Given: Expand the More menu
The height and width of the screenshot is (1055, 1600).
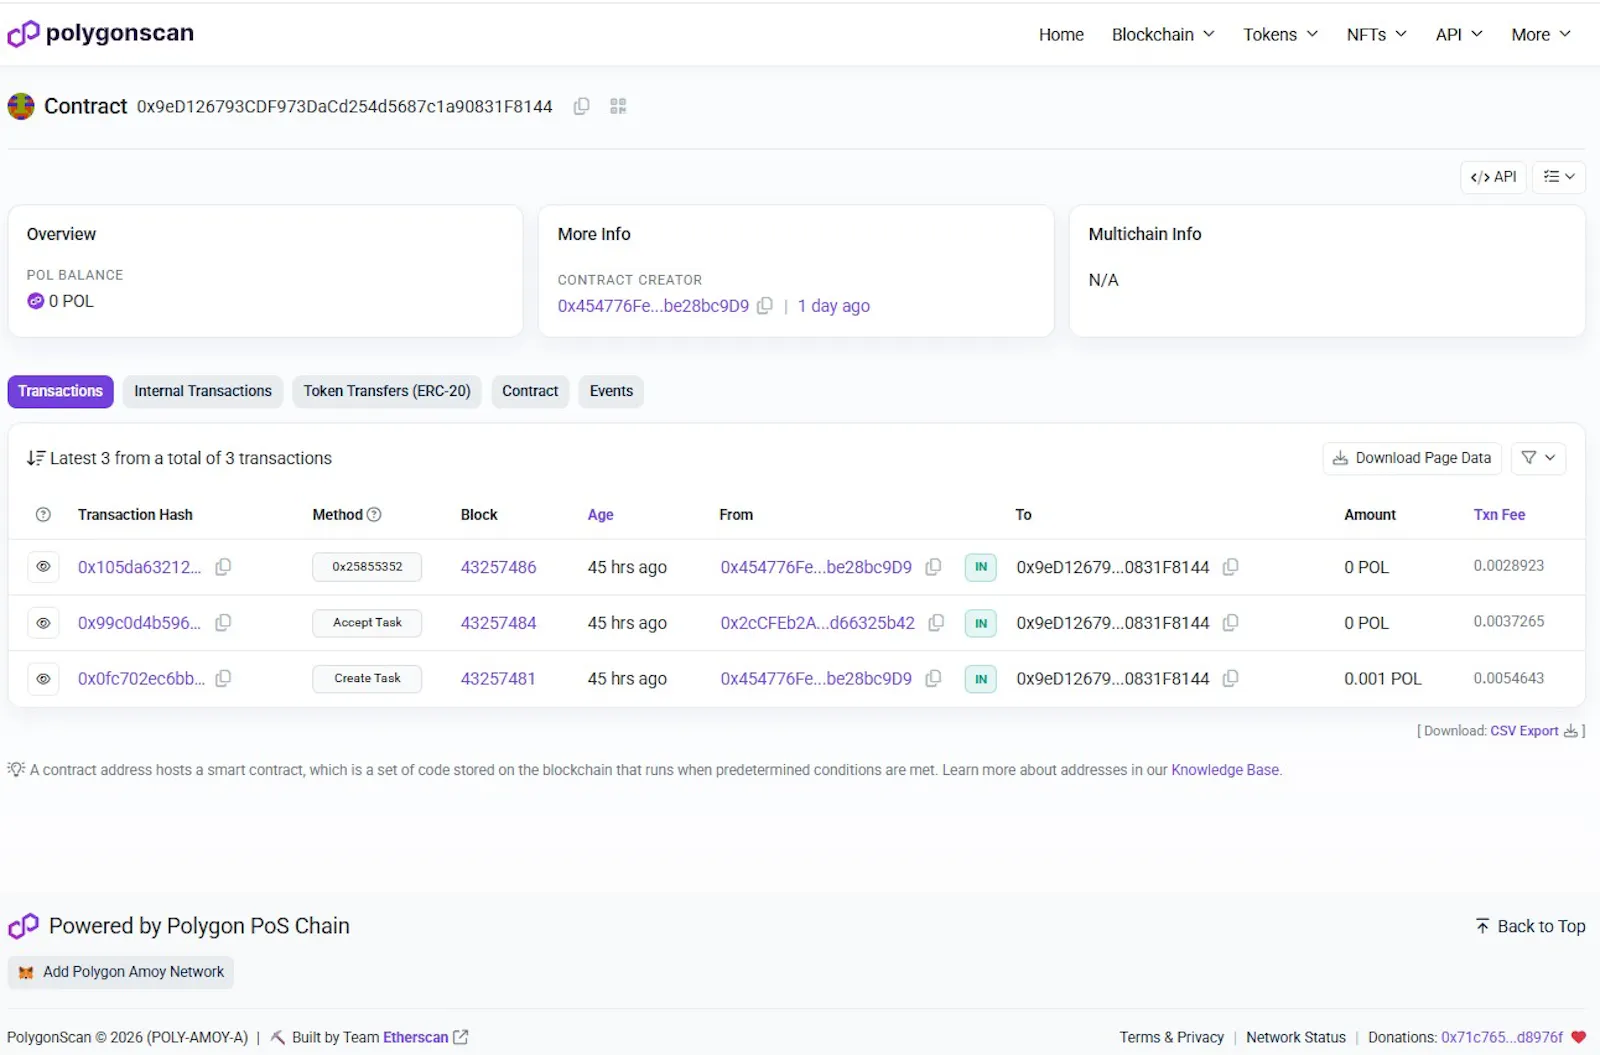Looking at the screenshot, I should tap(1541, 34).
